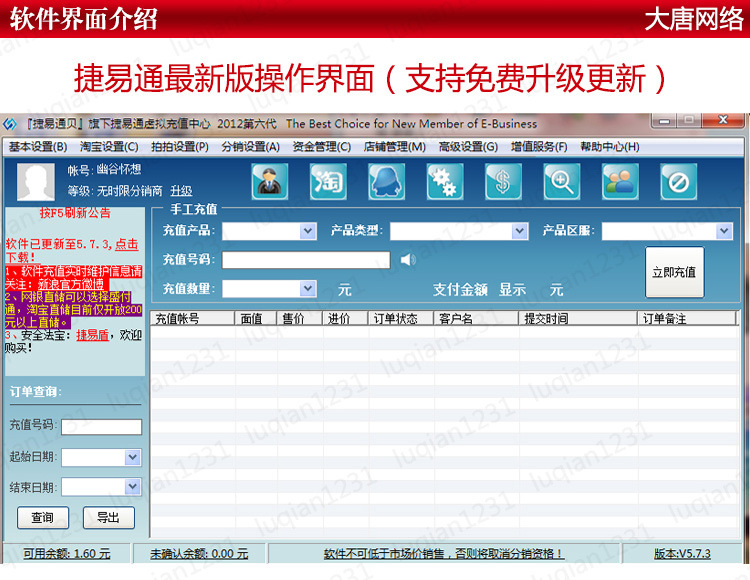
Task: Click the app logo in title bar
Action: point(10,124)
